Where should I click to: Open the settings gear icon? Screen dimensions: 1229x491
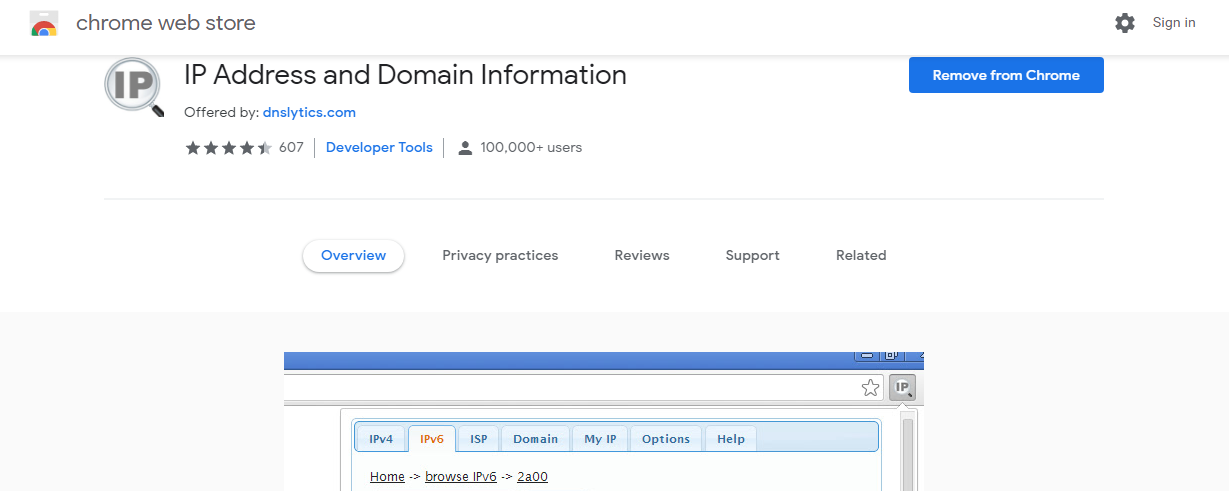[x=1125, y=23]
